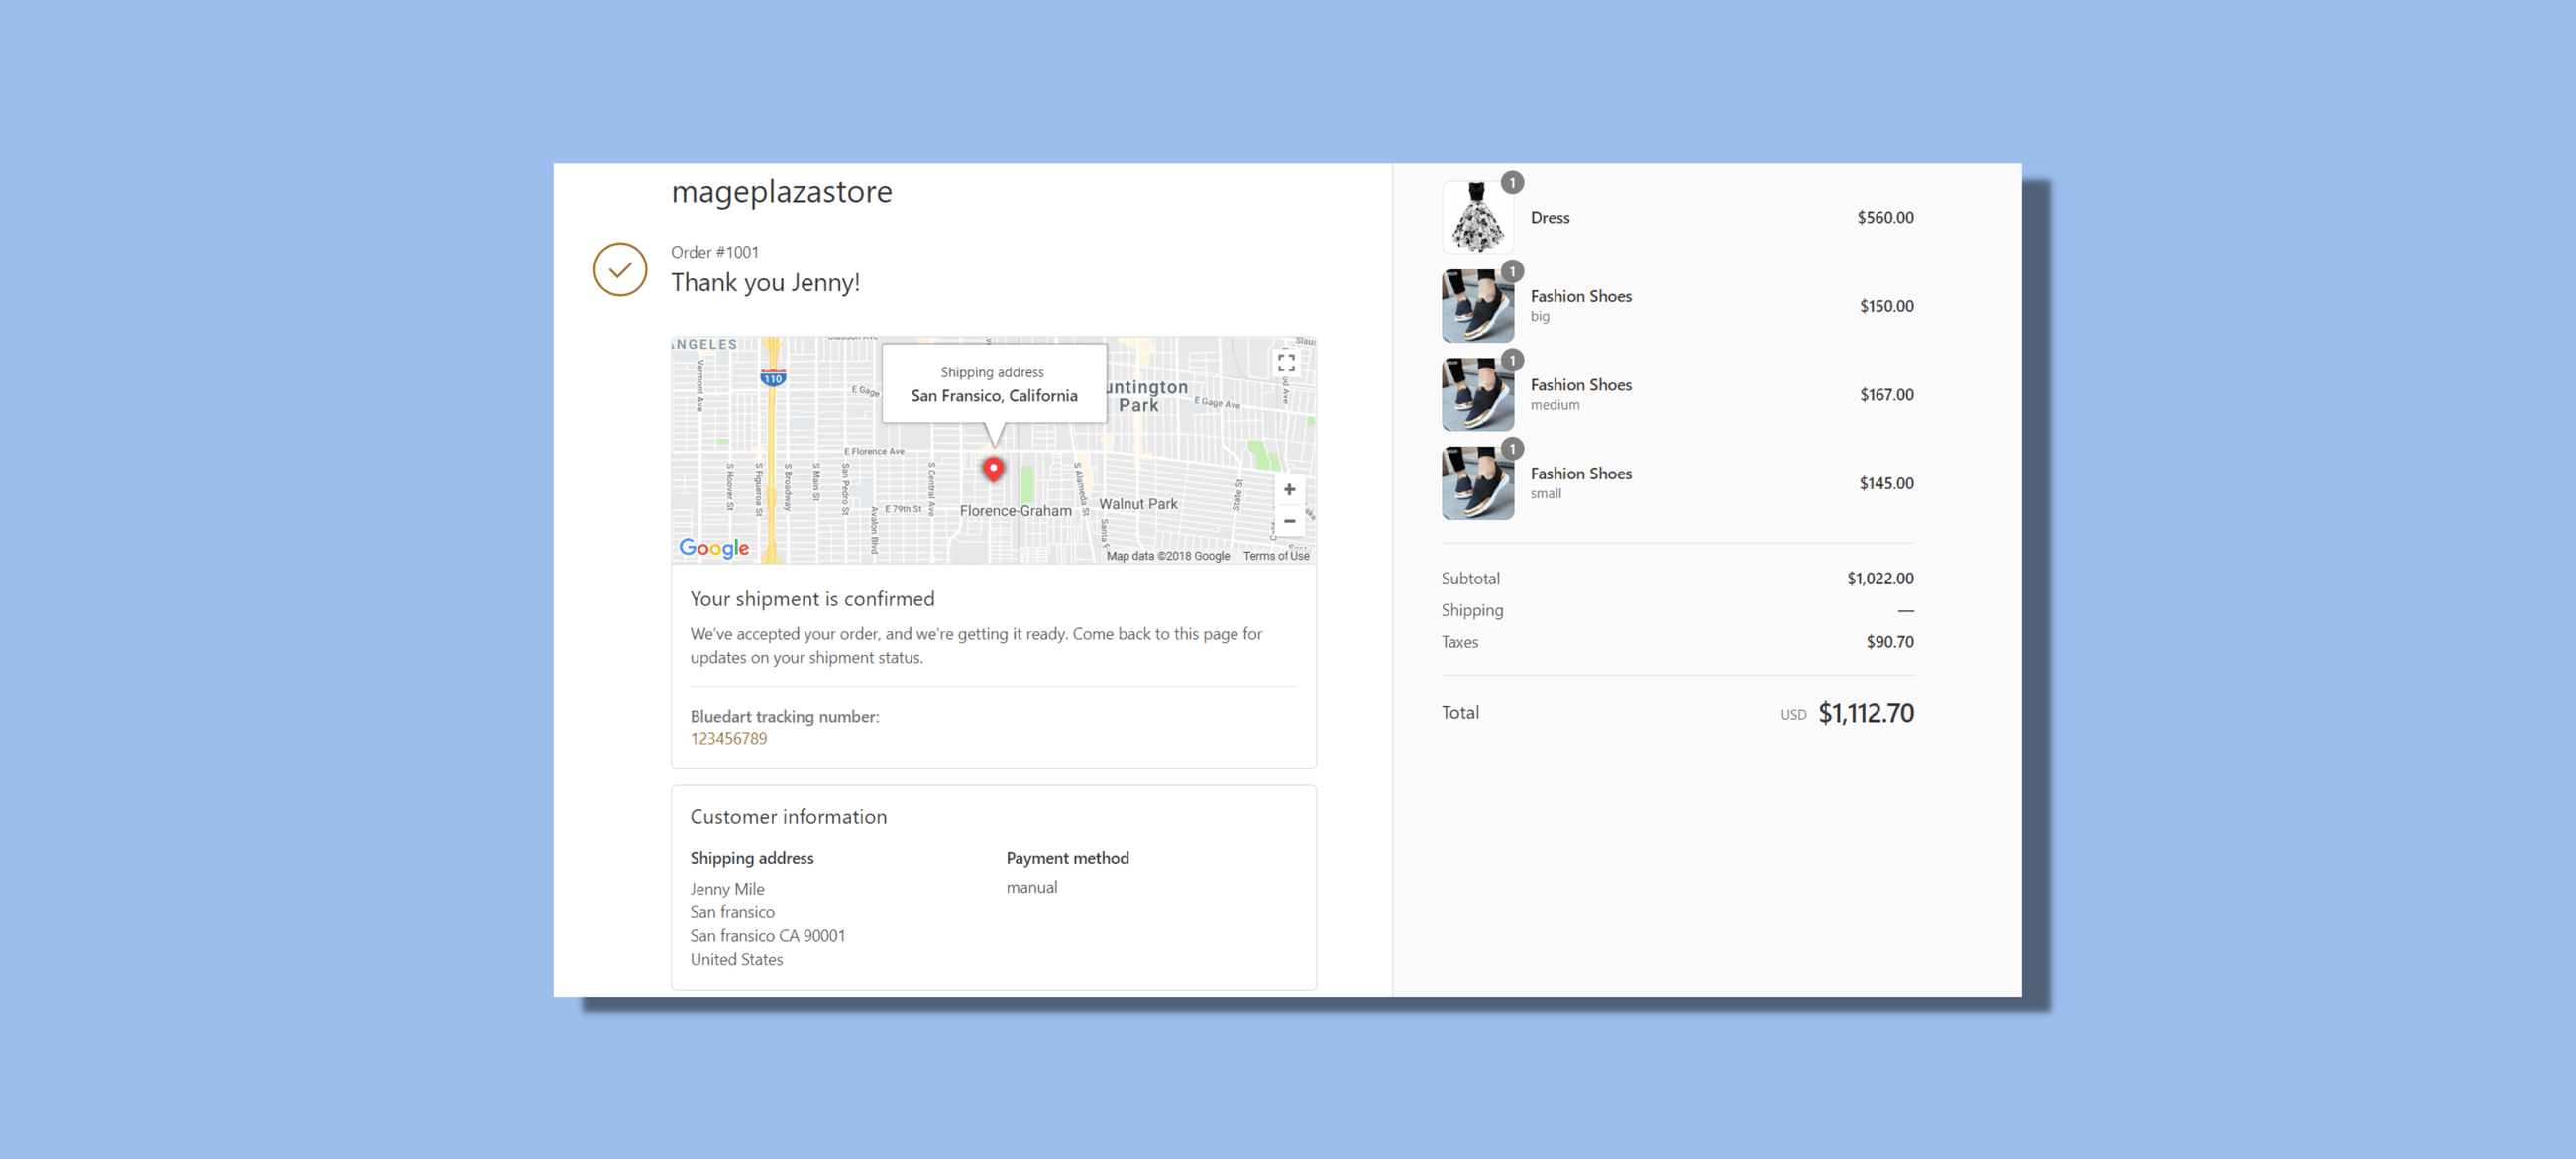
Task: Click the map fullscreen icon
Action: click(1289, 363)
